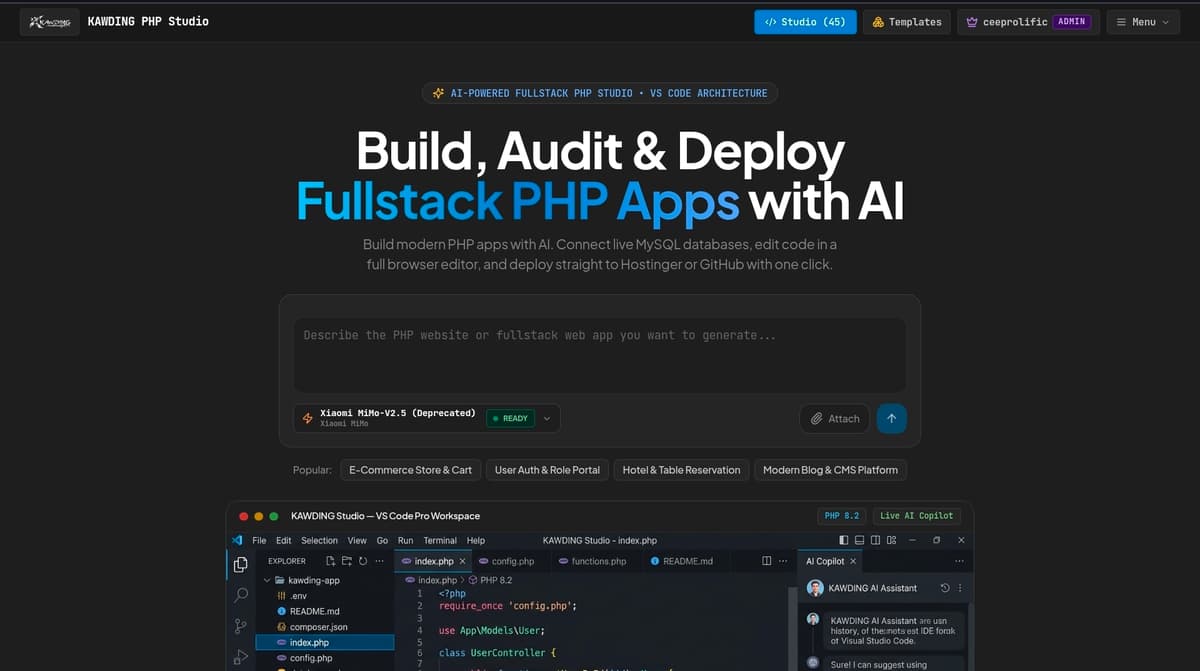The image size is (1200, 671).
Task: Open the Help menu
Action: (x=476, y=540)
